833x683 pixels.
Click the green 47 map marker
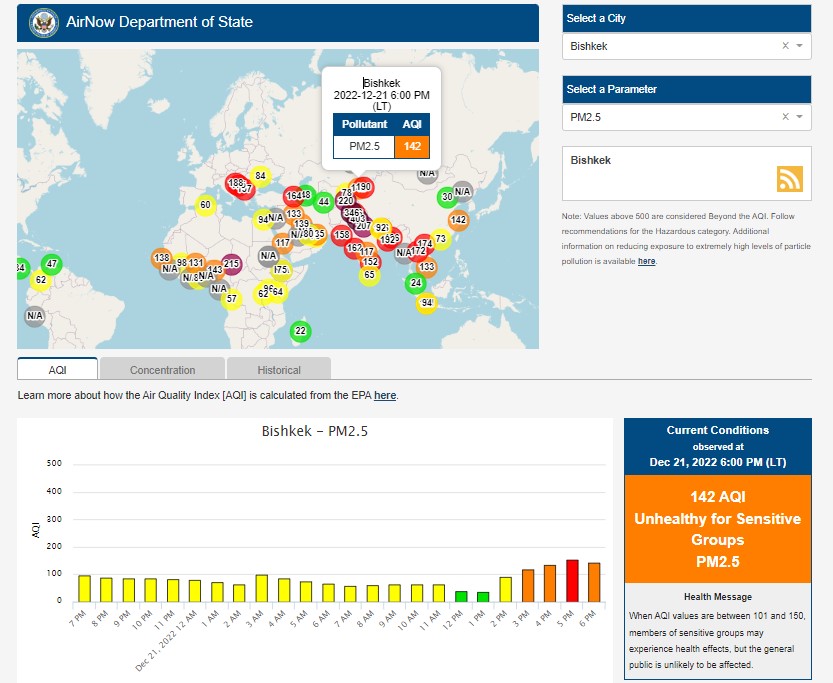(52, 265)
